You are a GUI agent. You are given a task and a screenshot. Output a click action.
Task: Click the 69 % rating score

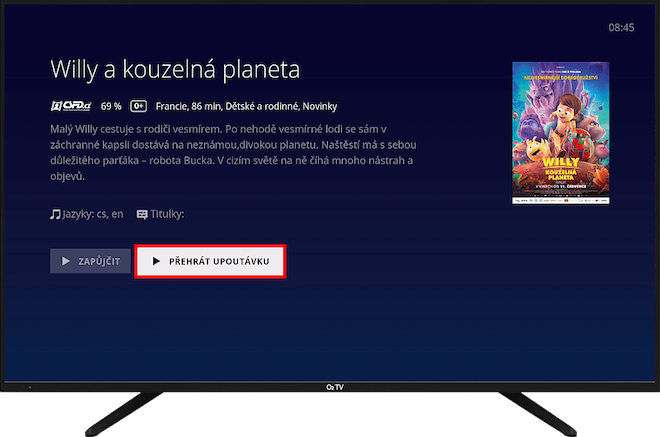111,106
